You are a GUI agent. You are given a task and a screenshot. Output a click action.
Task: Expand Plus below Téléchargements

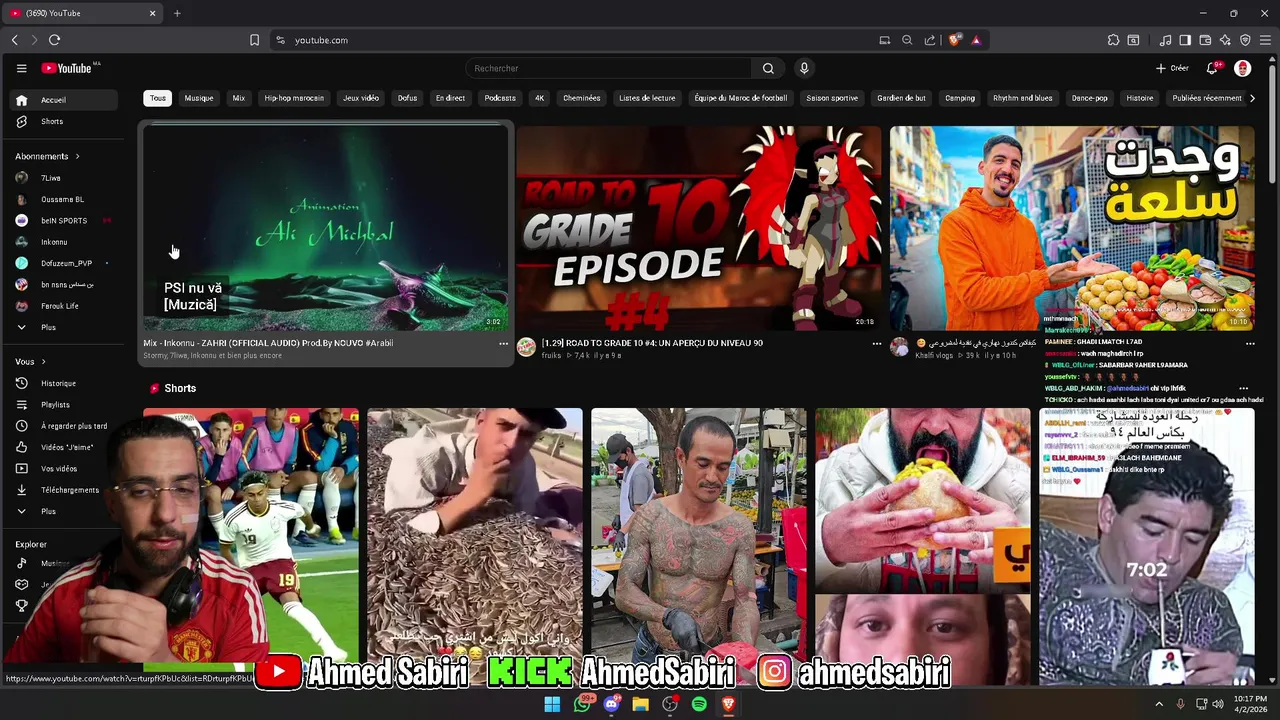click(63, 511)
